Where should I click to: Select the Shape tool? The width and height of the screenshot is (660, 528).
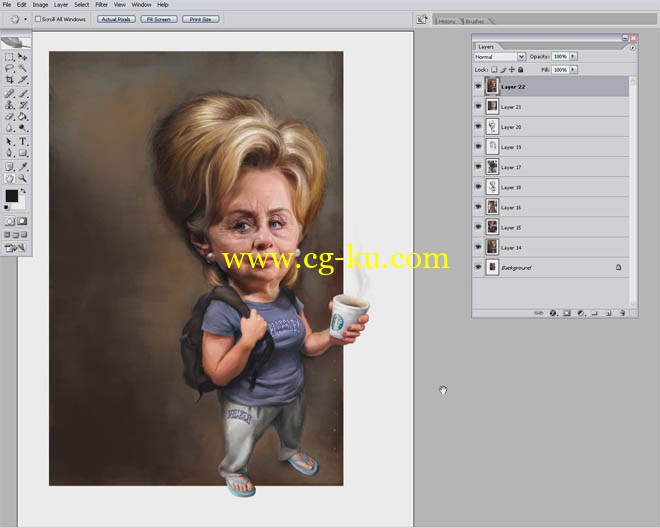pos(23,153)
